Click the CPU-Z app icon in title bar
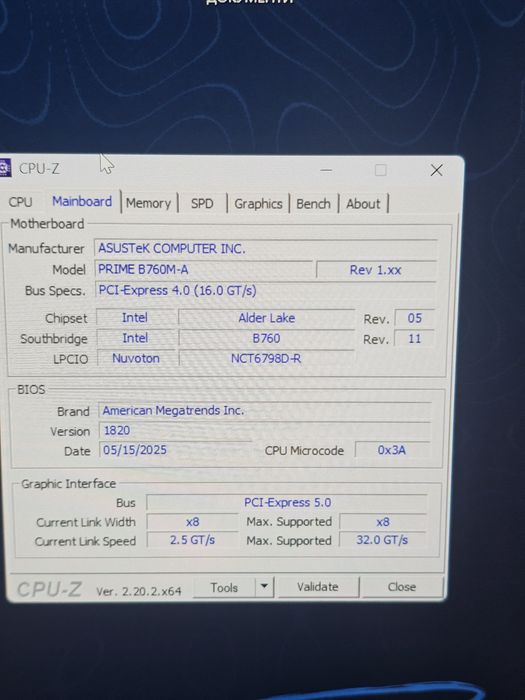The width and height of the screenshot is (525, 700). tap(4, 168)
